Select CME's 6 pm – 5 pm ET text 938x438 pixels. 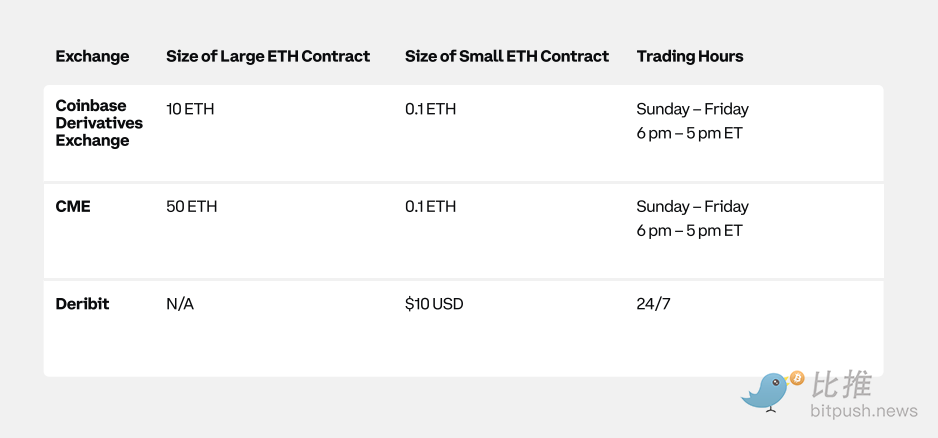pyautogui.click(x=689, y=231)
